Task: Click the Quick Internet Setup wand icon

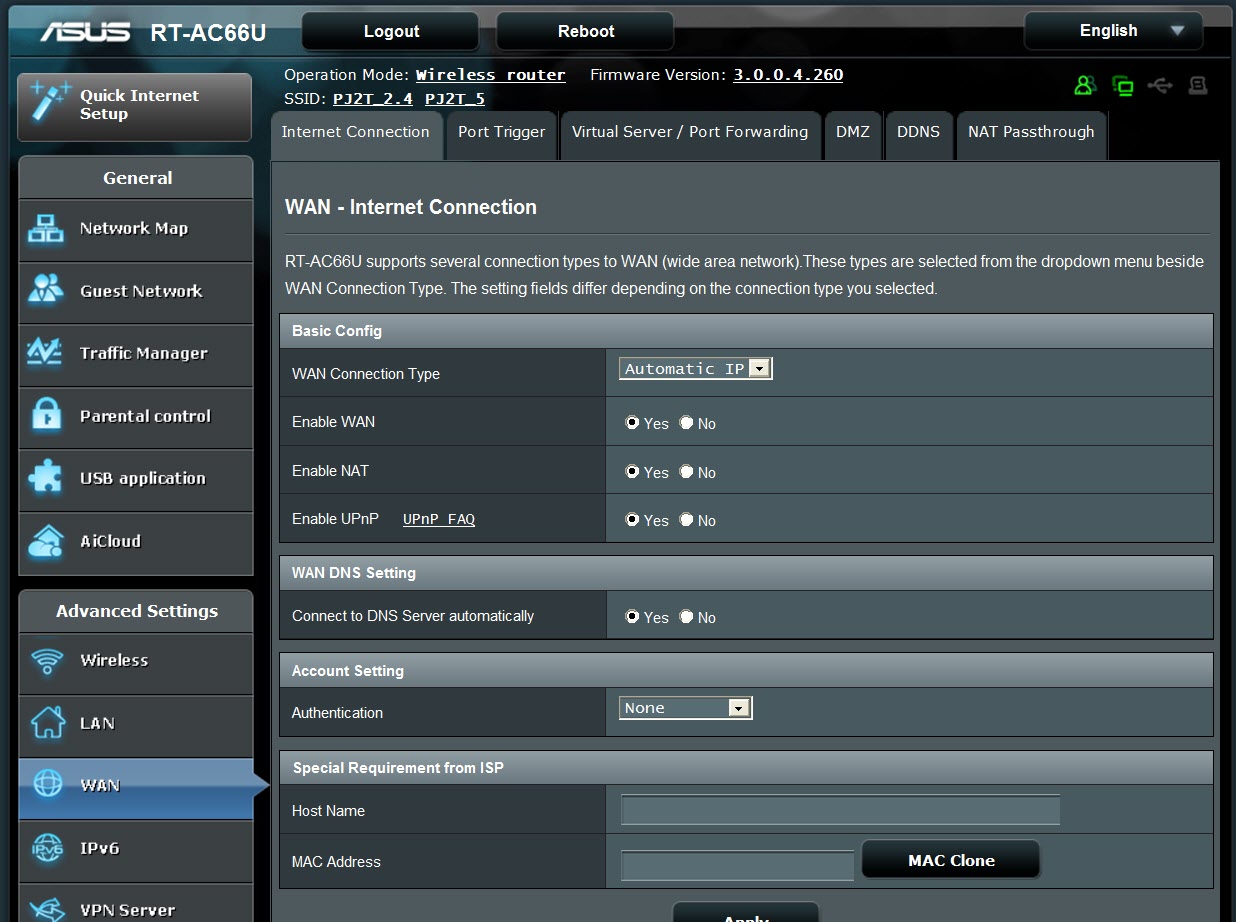Action: click(x=50, y=103)
